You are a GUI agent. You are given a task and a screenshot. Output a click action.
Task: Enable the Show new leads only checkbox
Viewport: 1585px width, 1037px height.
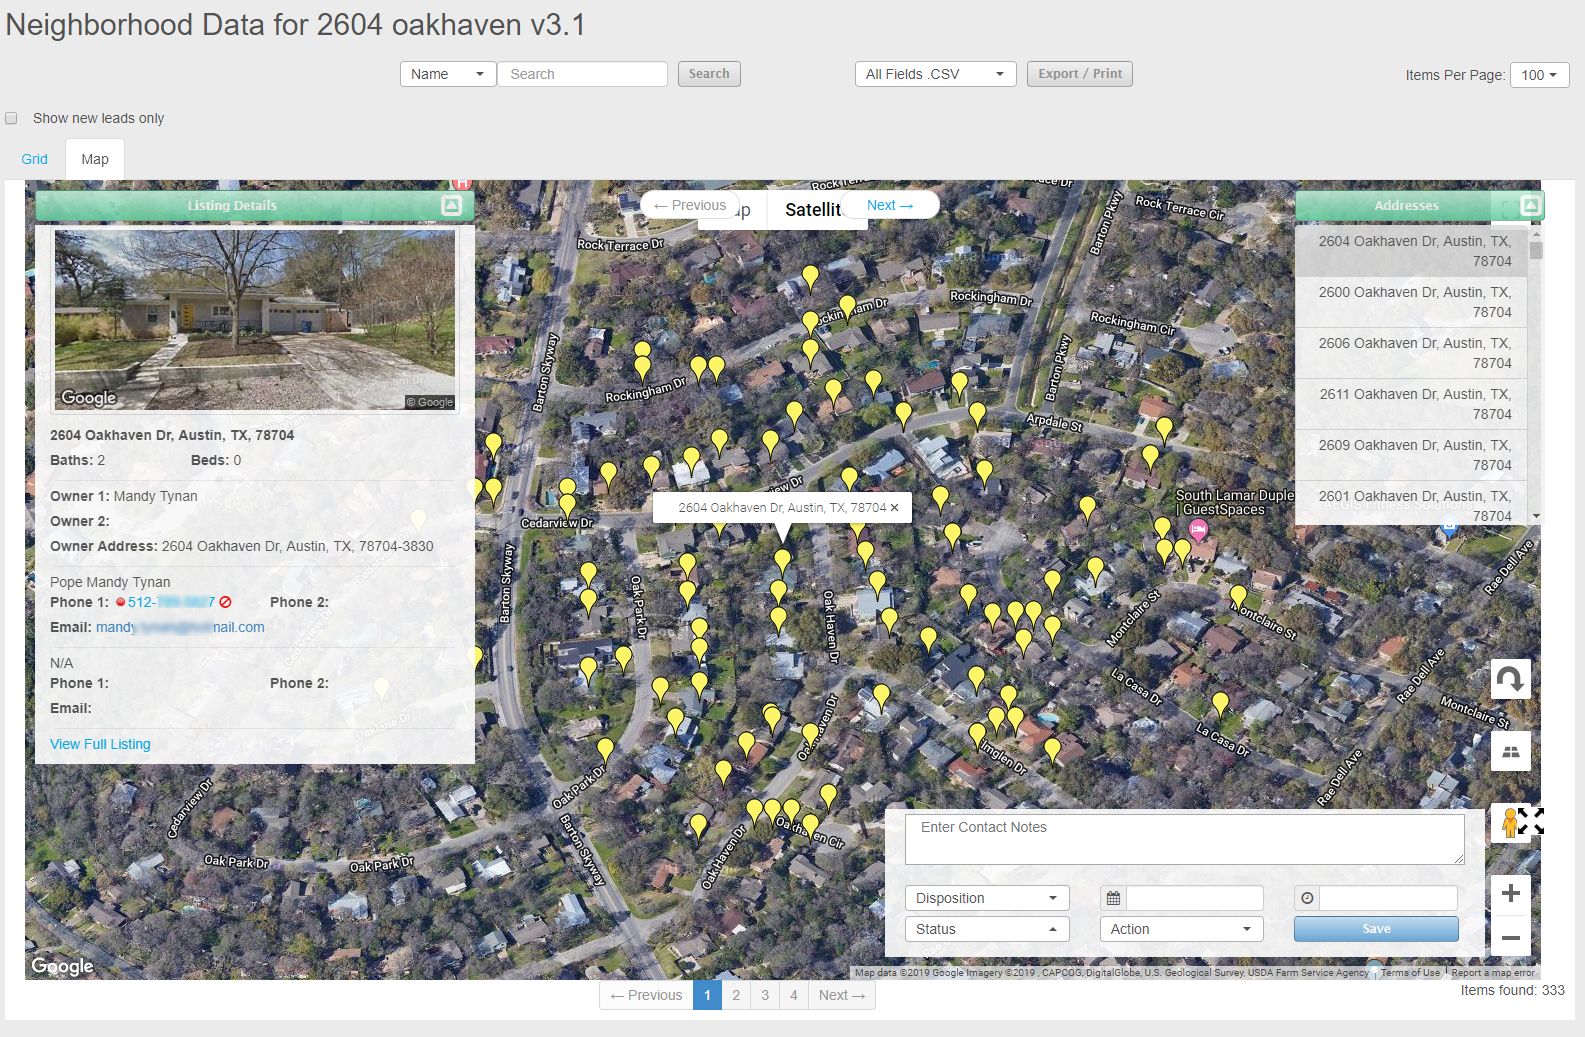(12, 118)
